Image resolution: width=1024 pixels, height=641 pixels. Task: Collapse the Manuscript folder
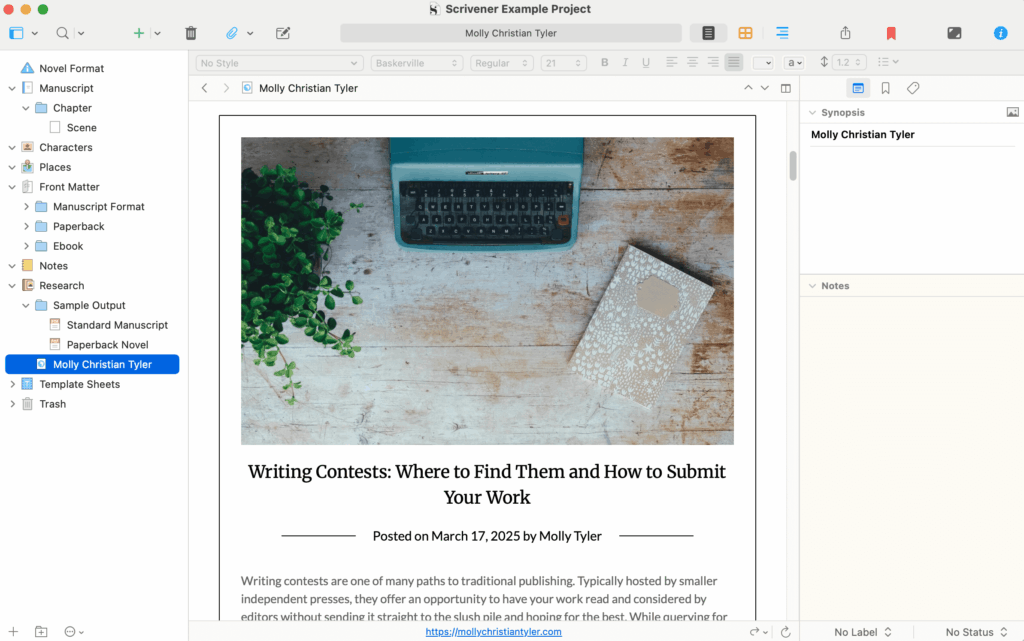[x=12, y=88]
